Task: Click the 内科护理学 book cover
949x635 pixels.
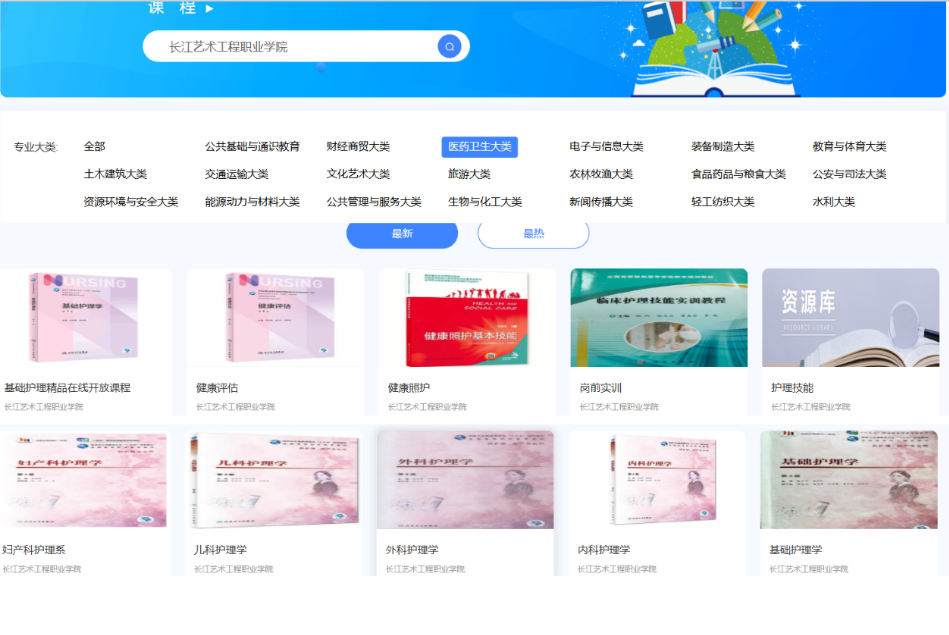Action: pos(657,480)
